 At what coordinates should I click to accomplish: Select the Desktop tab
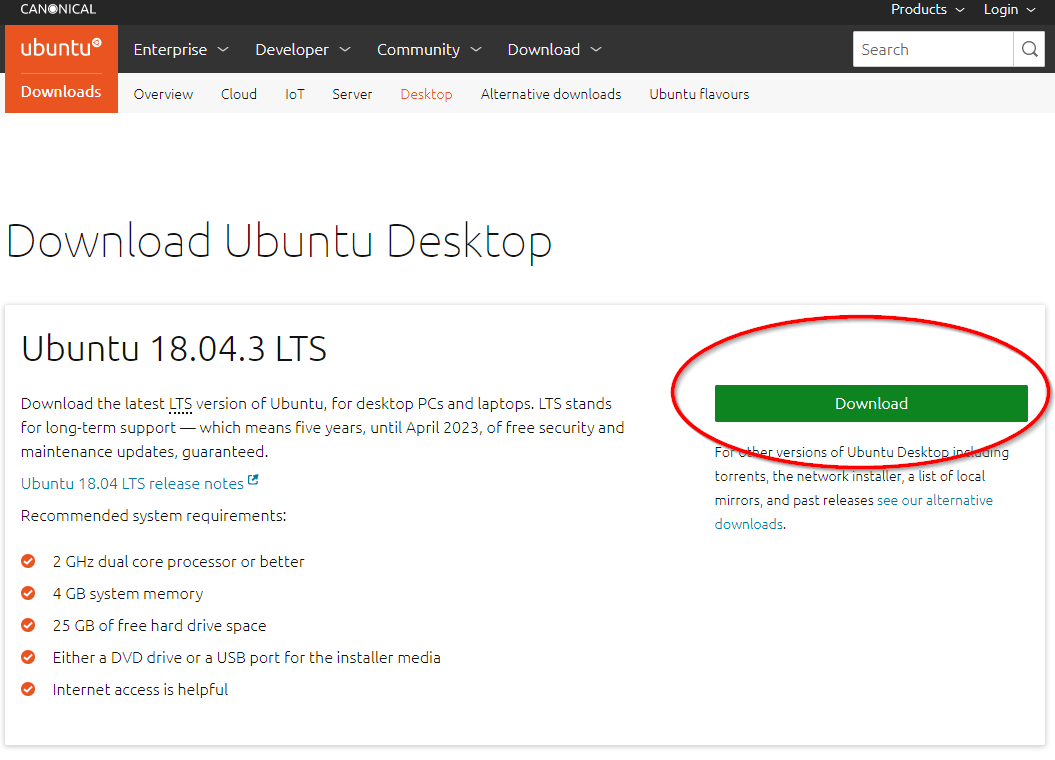tap(426, 94)
